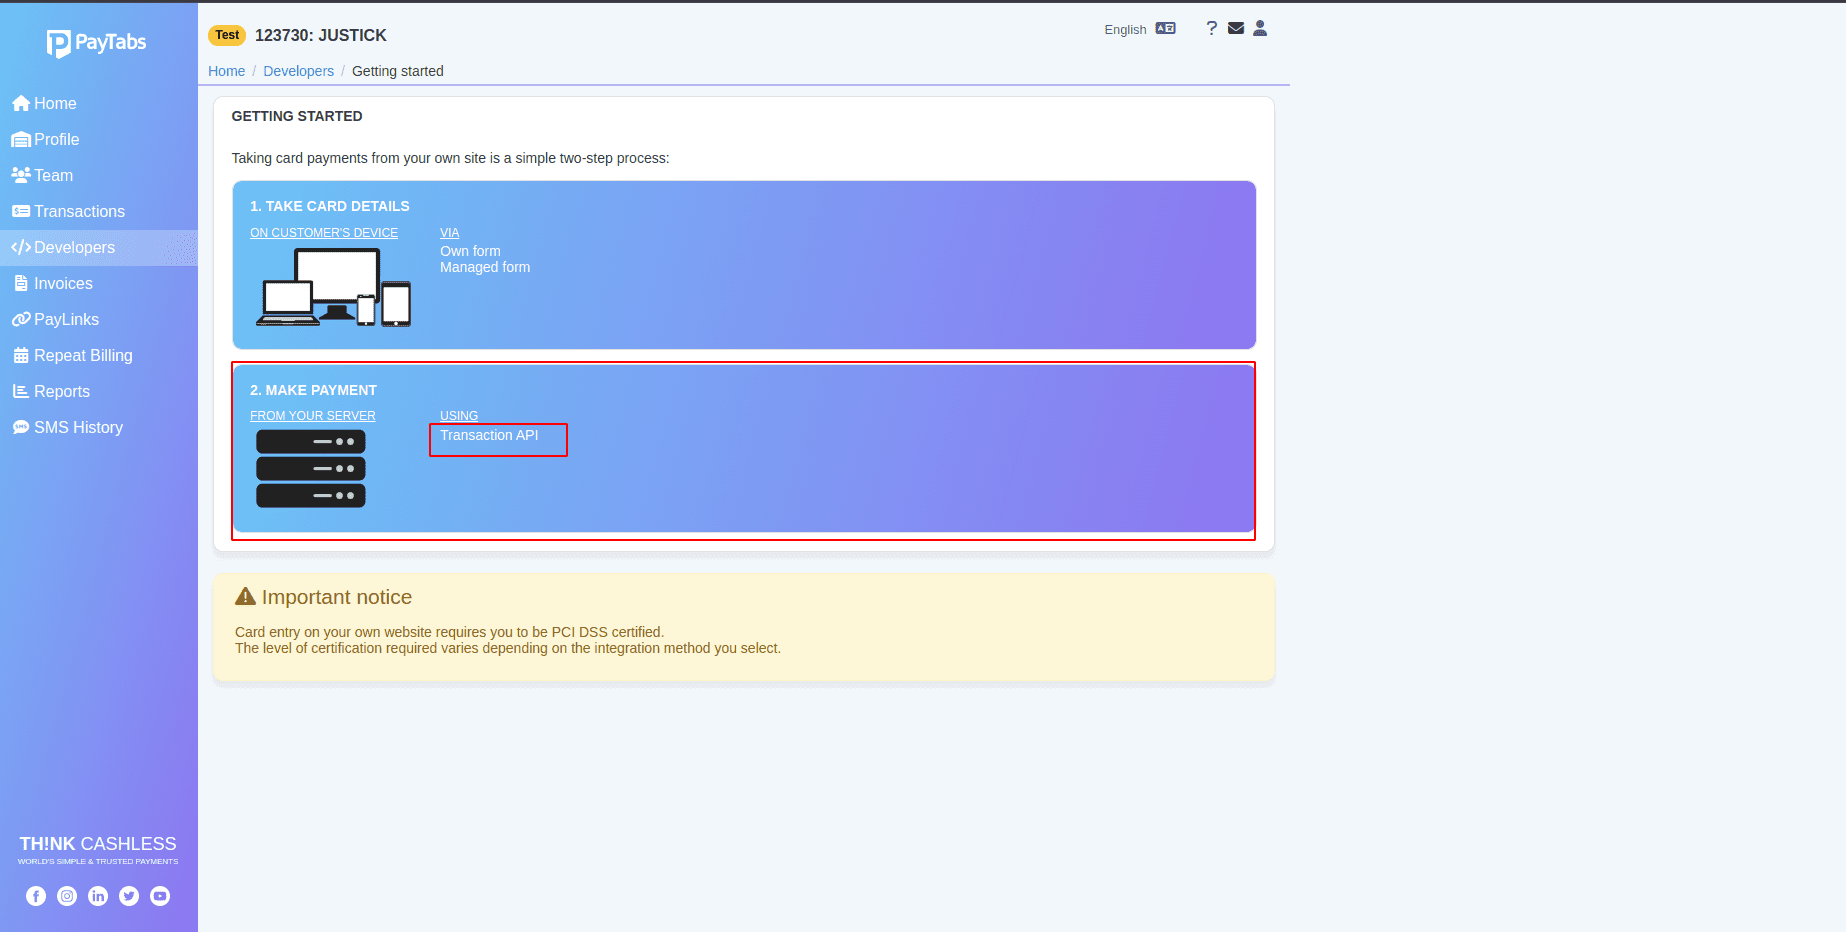
Task: Click the Profile card icon in sidebar
Action: click(x=21, y=140)
